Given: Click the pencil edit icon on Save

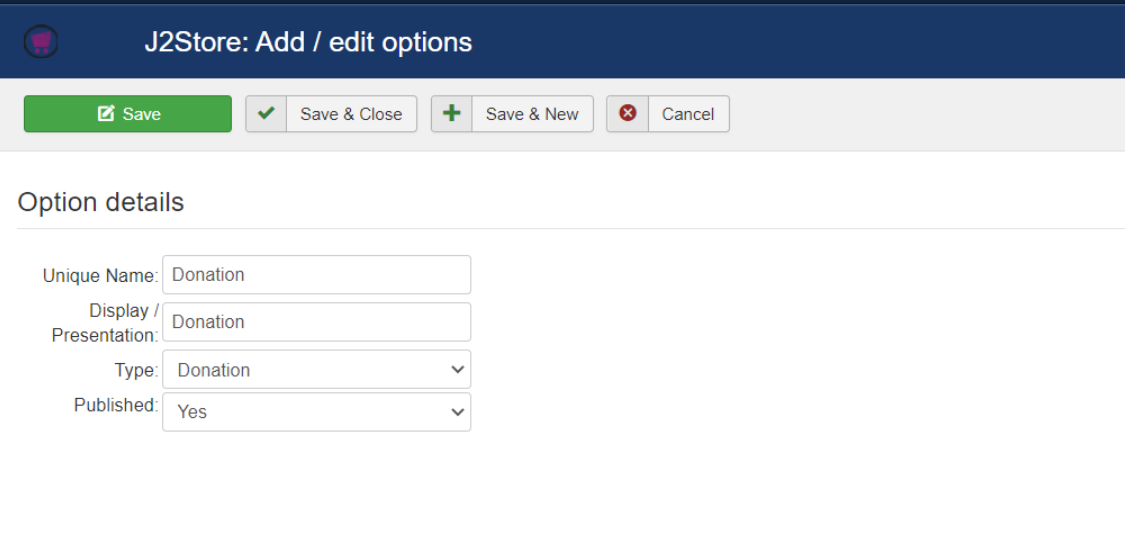Looking at the screenshot, I should (106, 113).
